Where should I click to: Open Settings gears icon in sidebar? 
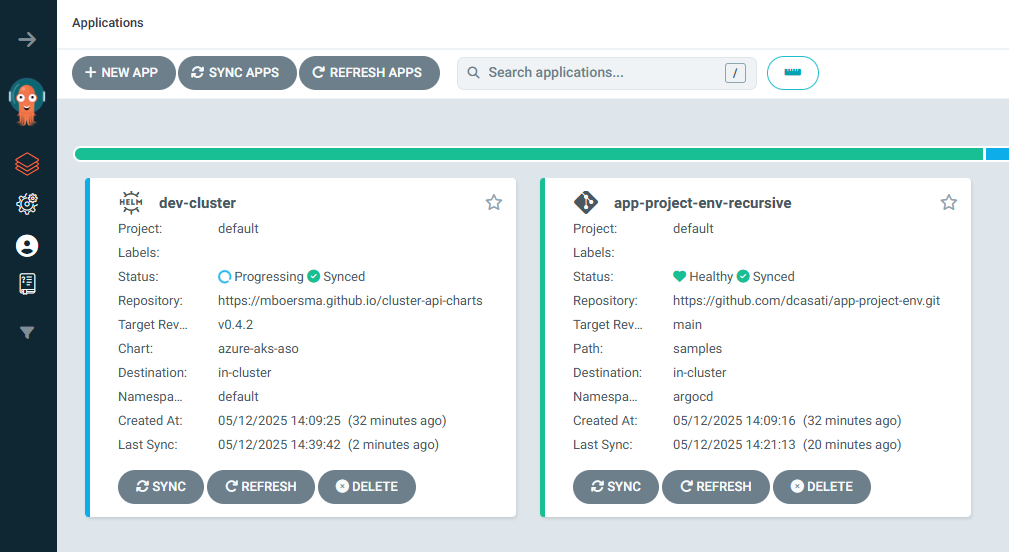click(27, 204)
